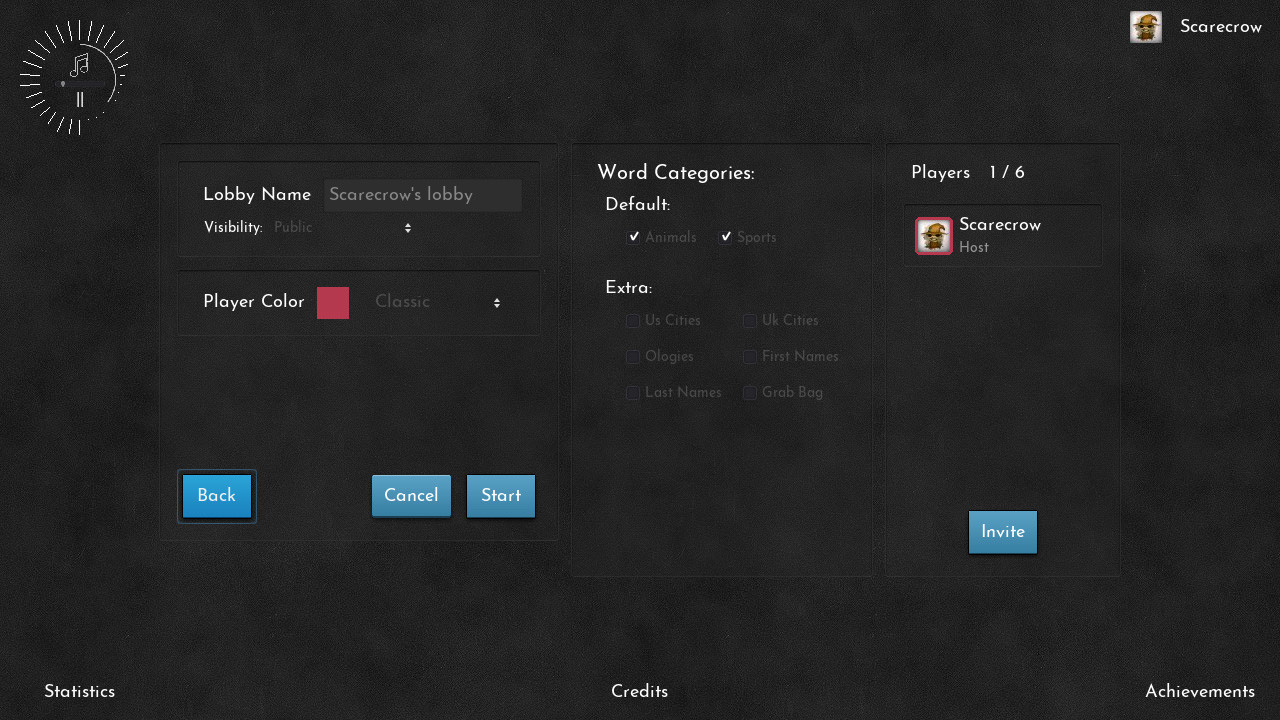Screen dimensions: 1280x720
Task: Enable the Grab Bag category
Action: (x=750, y=393)
